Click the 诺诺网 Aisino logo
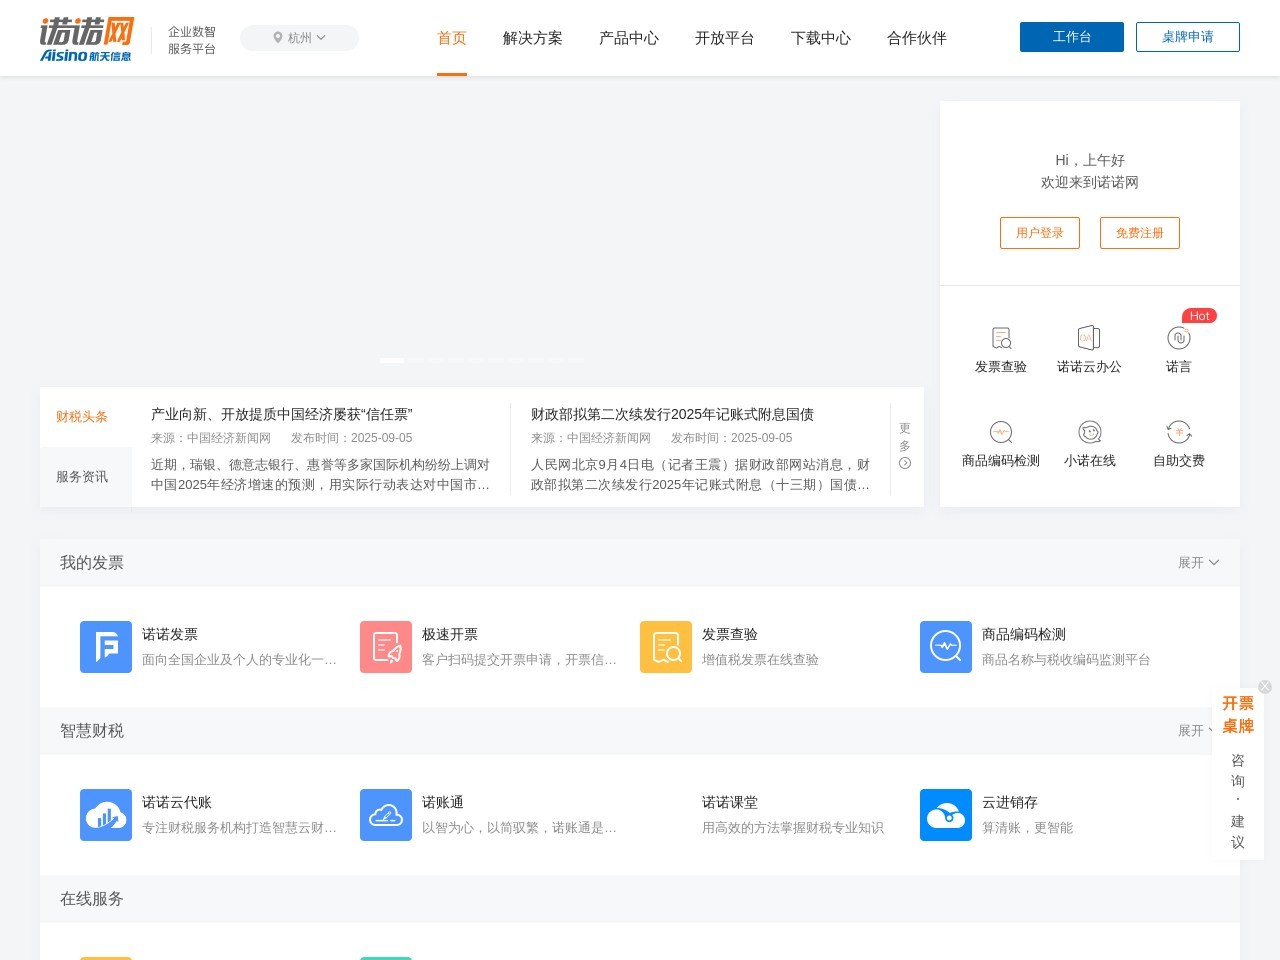Screen dimensions: 1280x960 [86, 39]
